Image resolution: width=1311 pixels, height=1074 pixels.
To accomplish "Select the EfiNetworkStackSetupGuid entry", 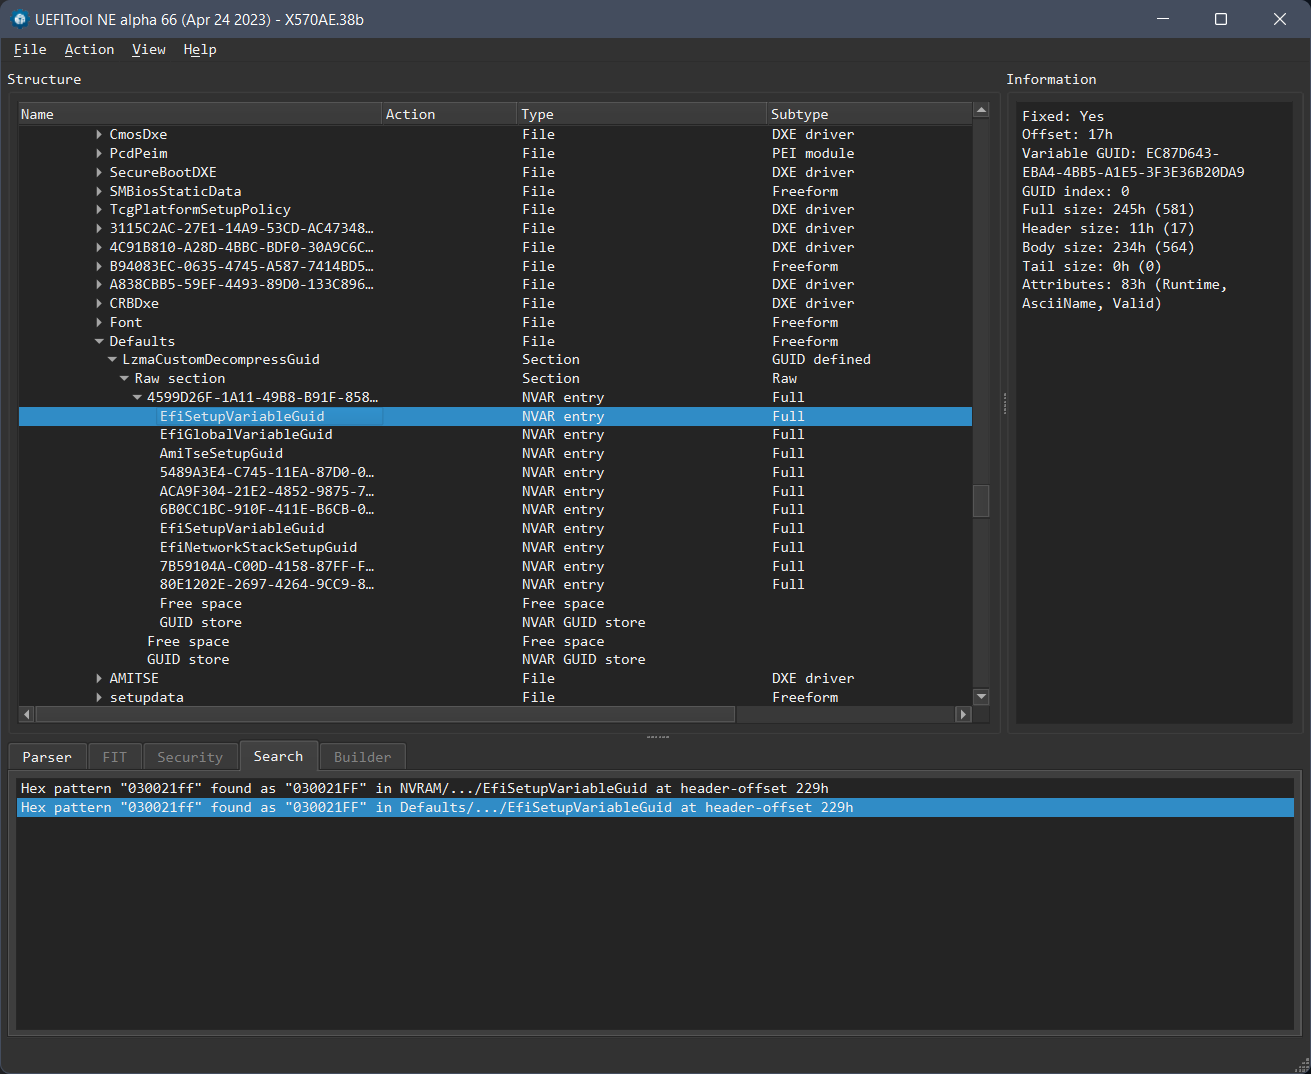I will coord(258,547).
